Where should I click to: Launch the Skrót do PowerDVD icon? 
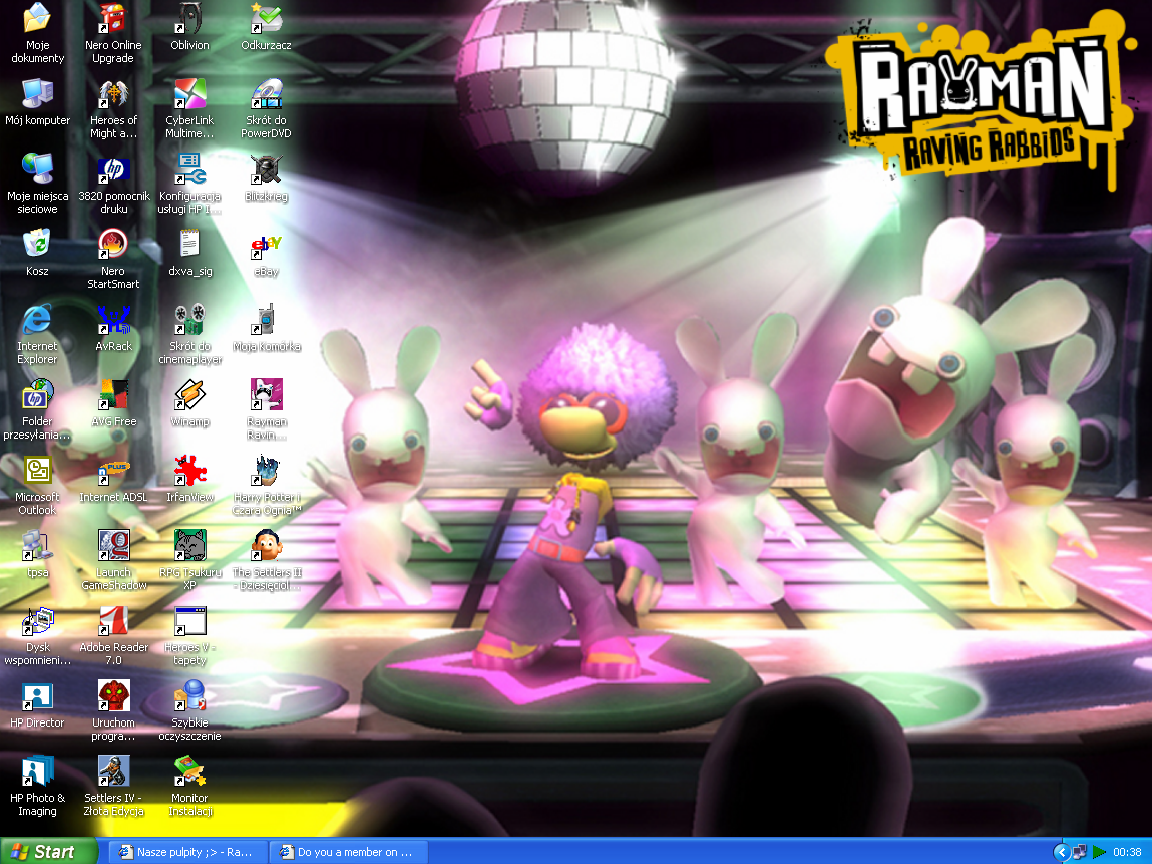[266, 93]
